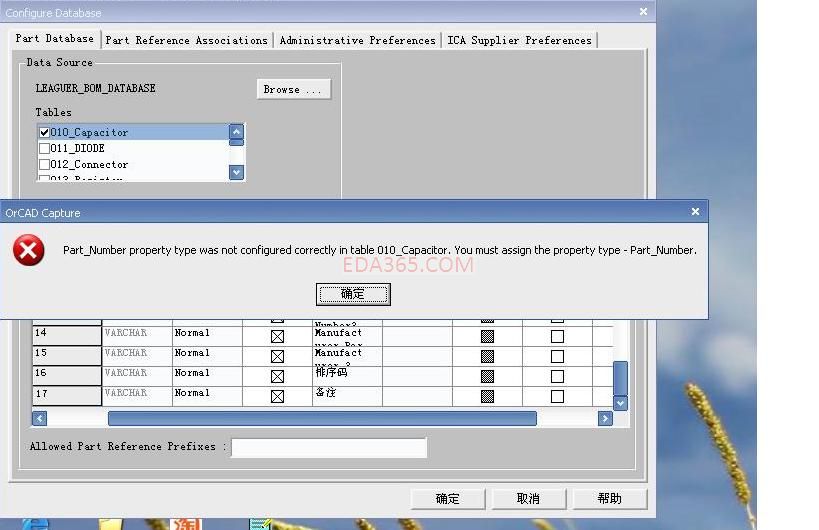Open the ICA Supplier Preferences tab

click(520, 40)
